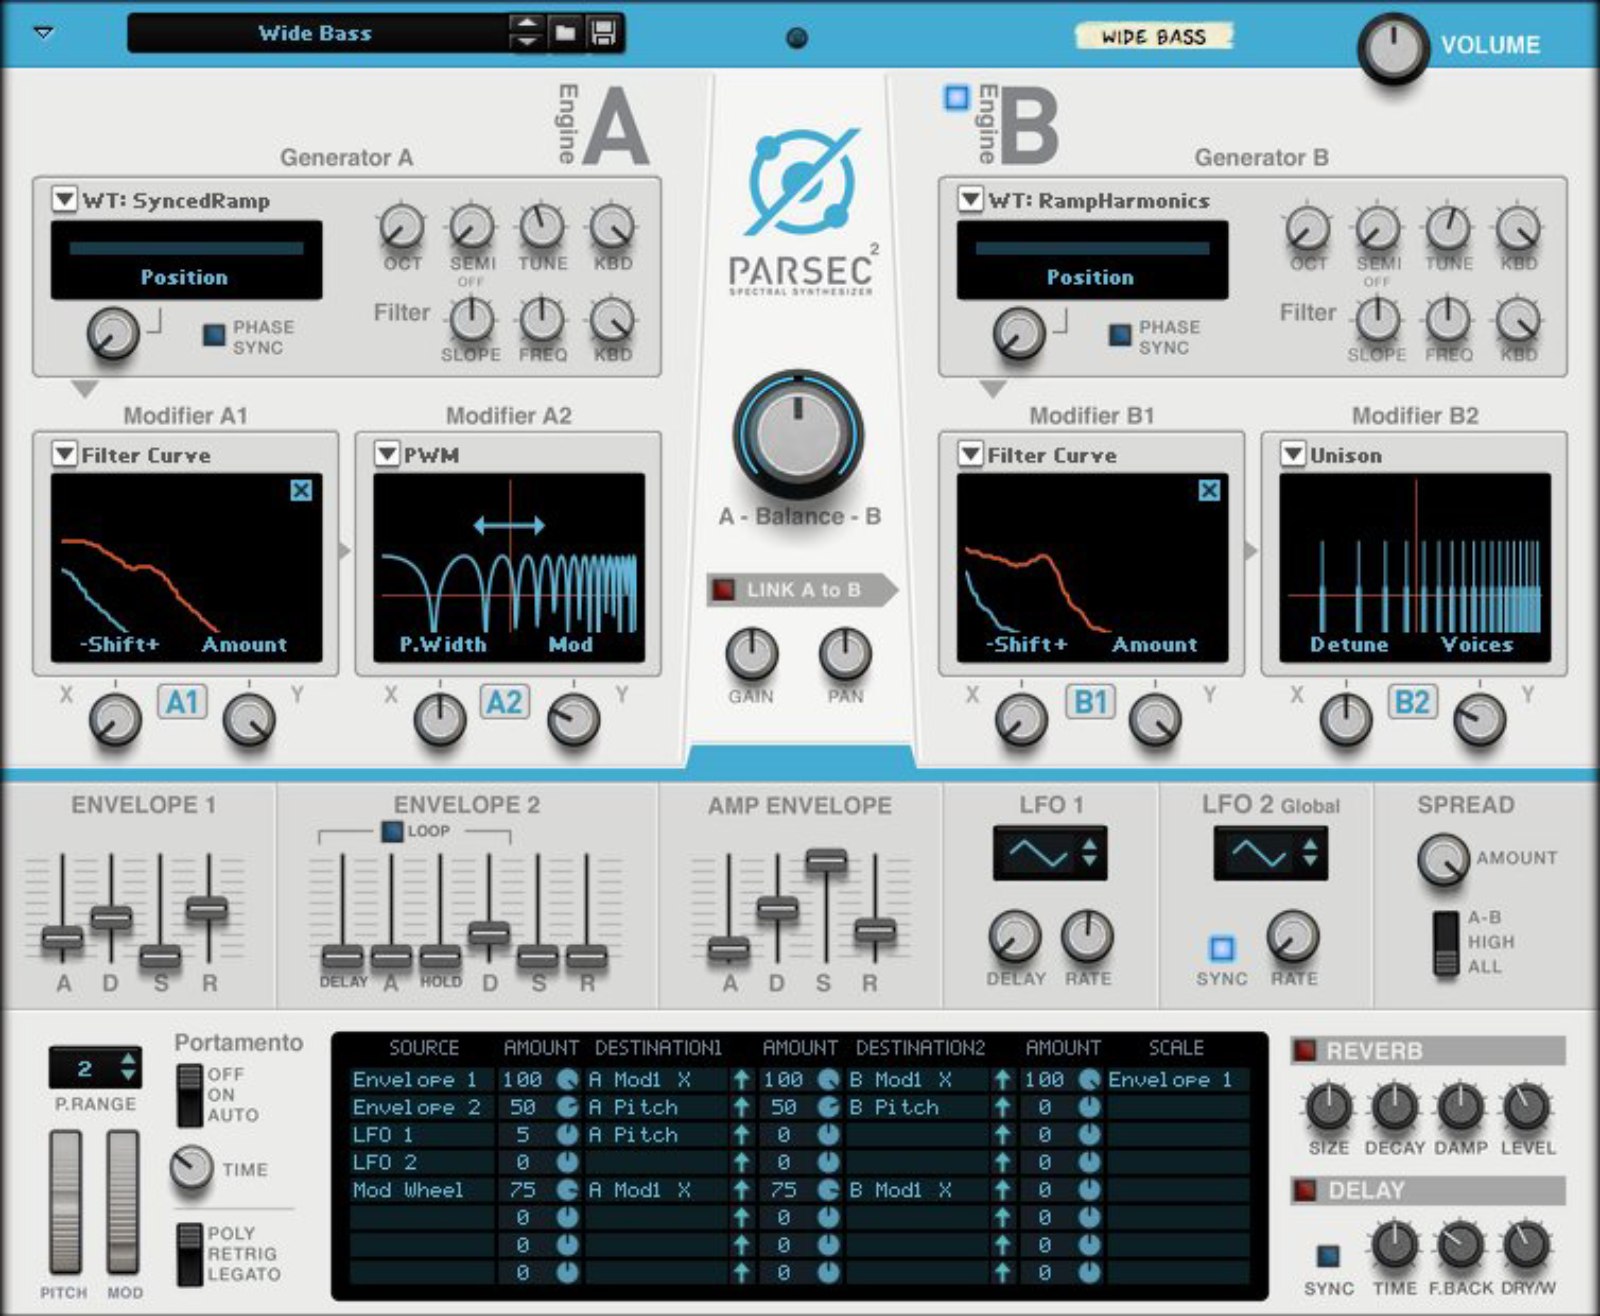Open the WT: SyncedRamp wavetable dropdown
Image resolution: width=1600 pixels, height=1316 pixels.
pos(66,200)
